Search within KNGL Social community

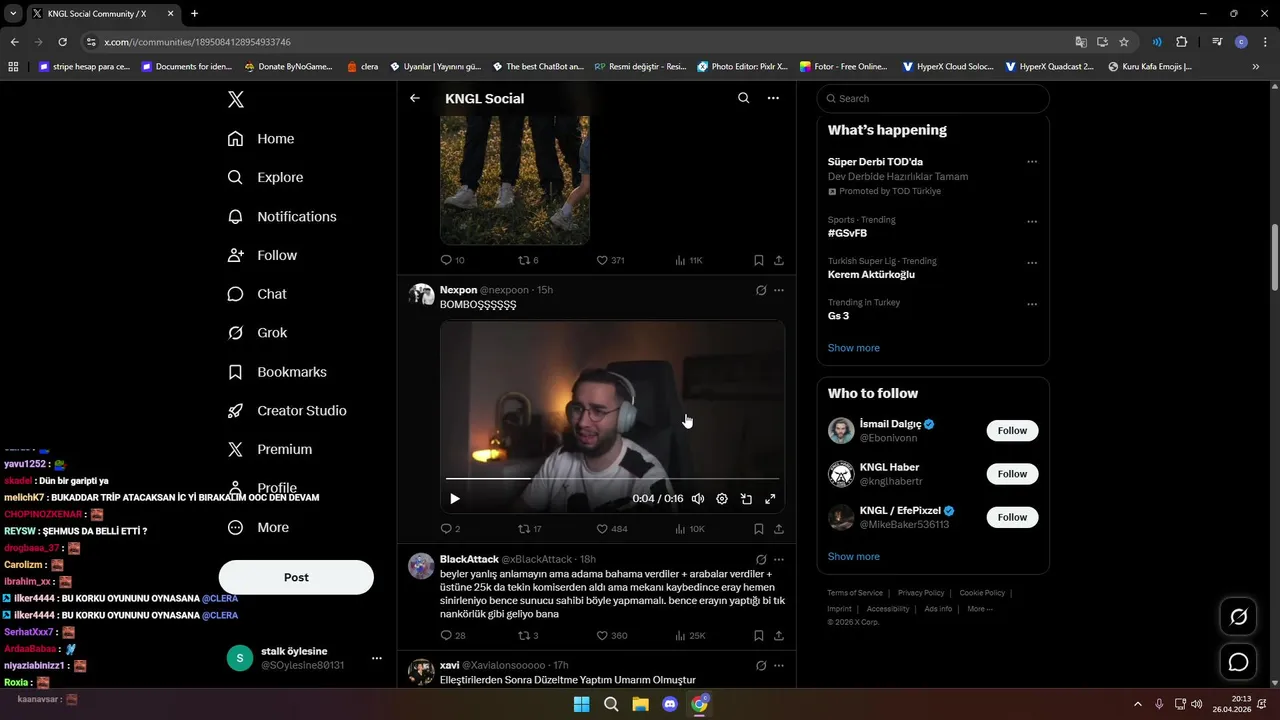pyautogui.click(x=743, y=98)
